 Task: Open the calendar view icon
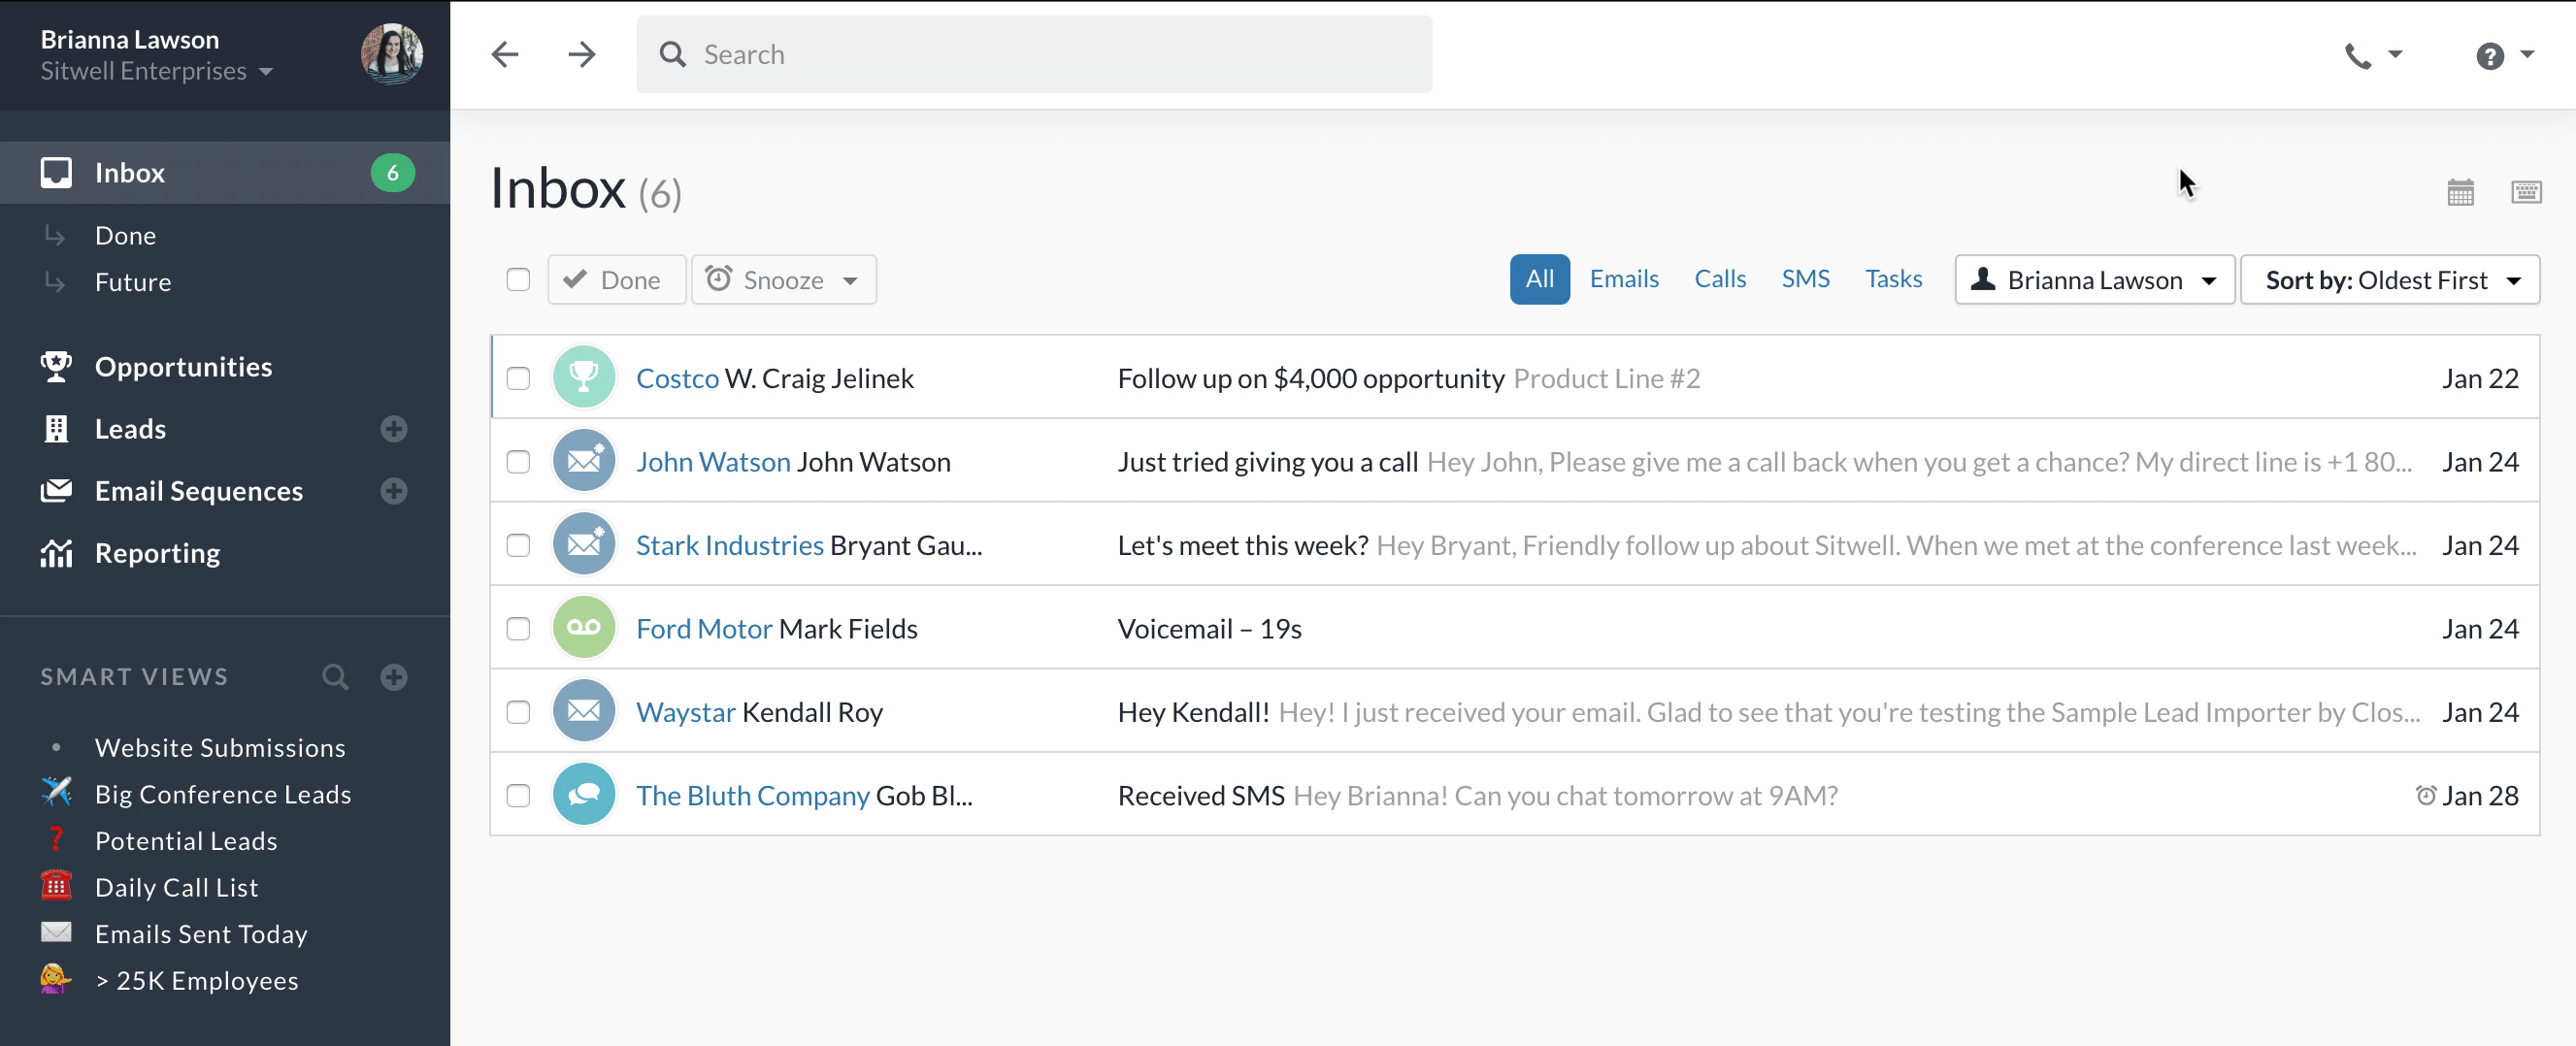point(2460,191)
